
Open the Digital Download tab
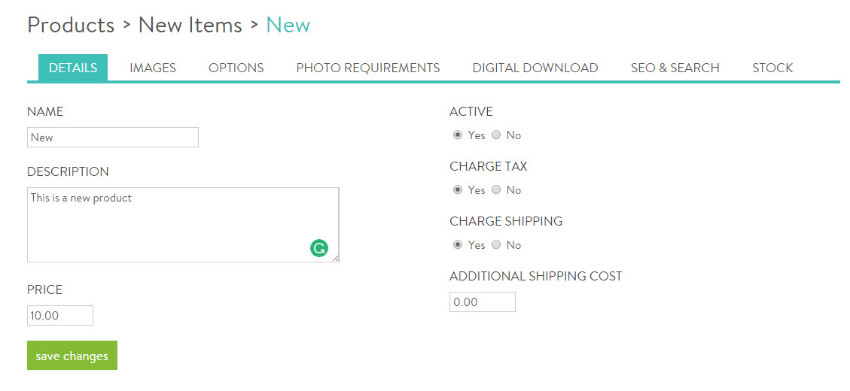pyautogui.click(x=535, y=68)
